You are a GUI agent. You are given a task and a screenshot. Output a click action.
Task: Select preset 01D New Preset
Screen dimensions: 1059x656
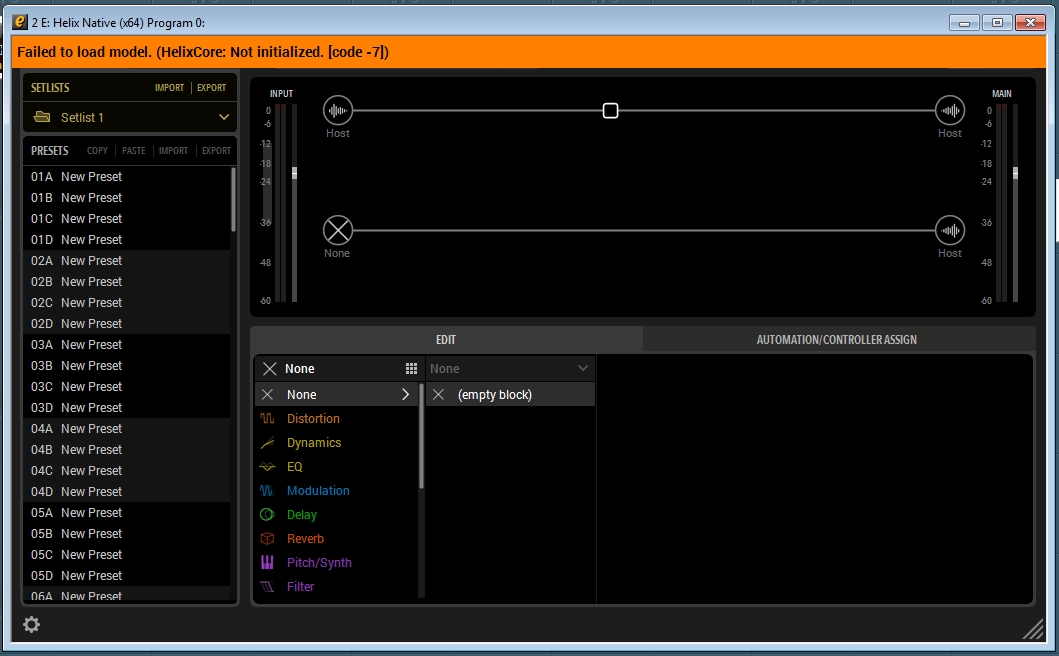[127, 239]
